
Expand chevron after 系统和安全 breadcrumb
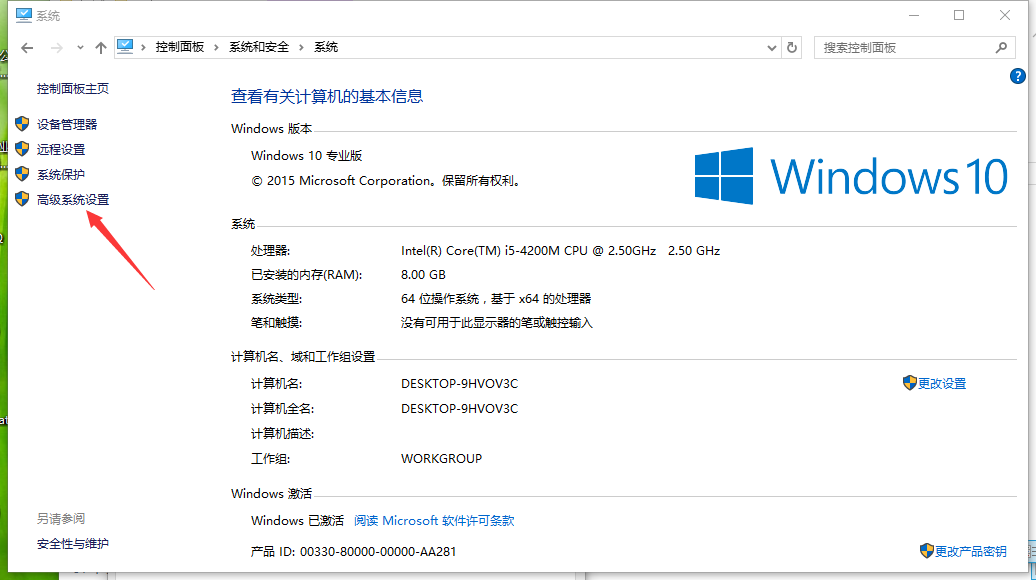(301, 48)
